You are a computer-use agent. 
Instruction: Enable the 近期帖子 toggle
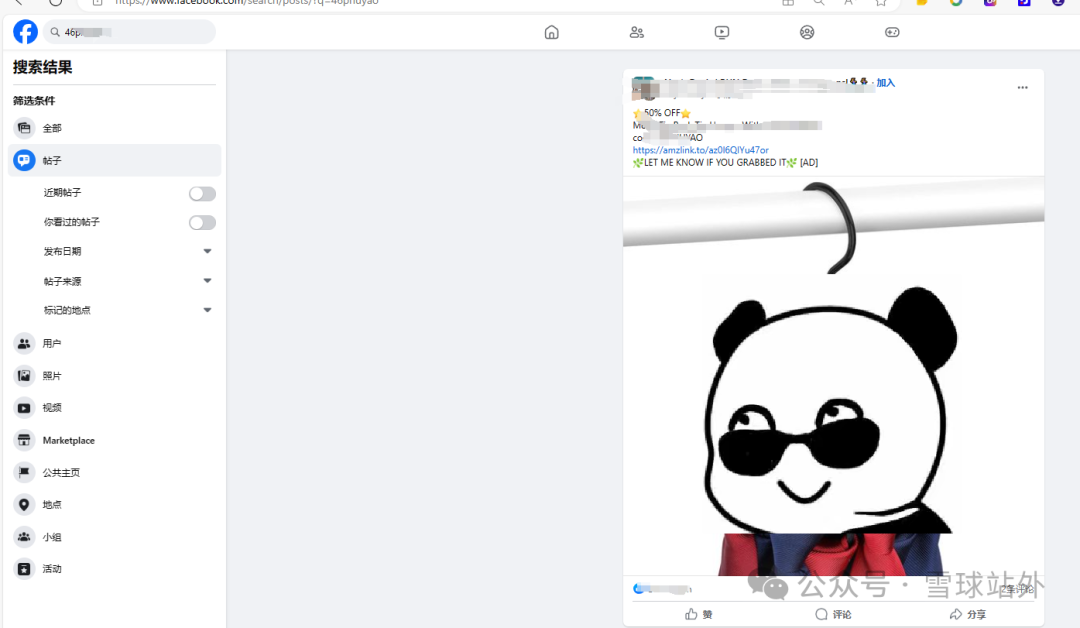point(202,193)
